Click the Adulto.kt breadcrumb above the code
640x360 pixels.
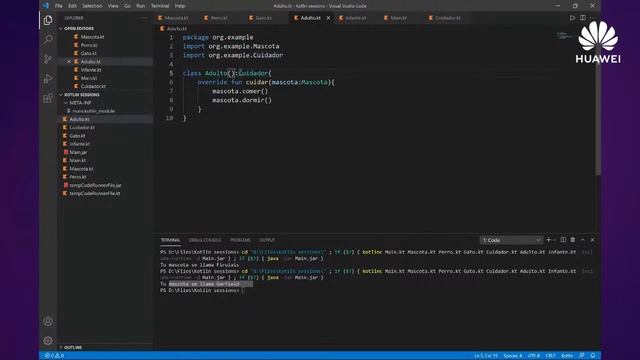pos(174,29)
